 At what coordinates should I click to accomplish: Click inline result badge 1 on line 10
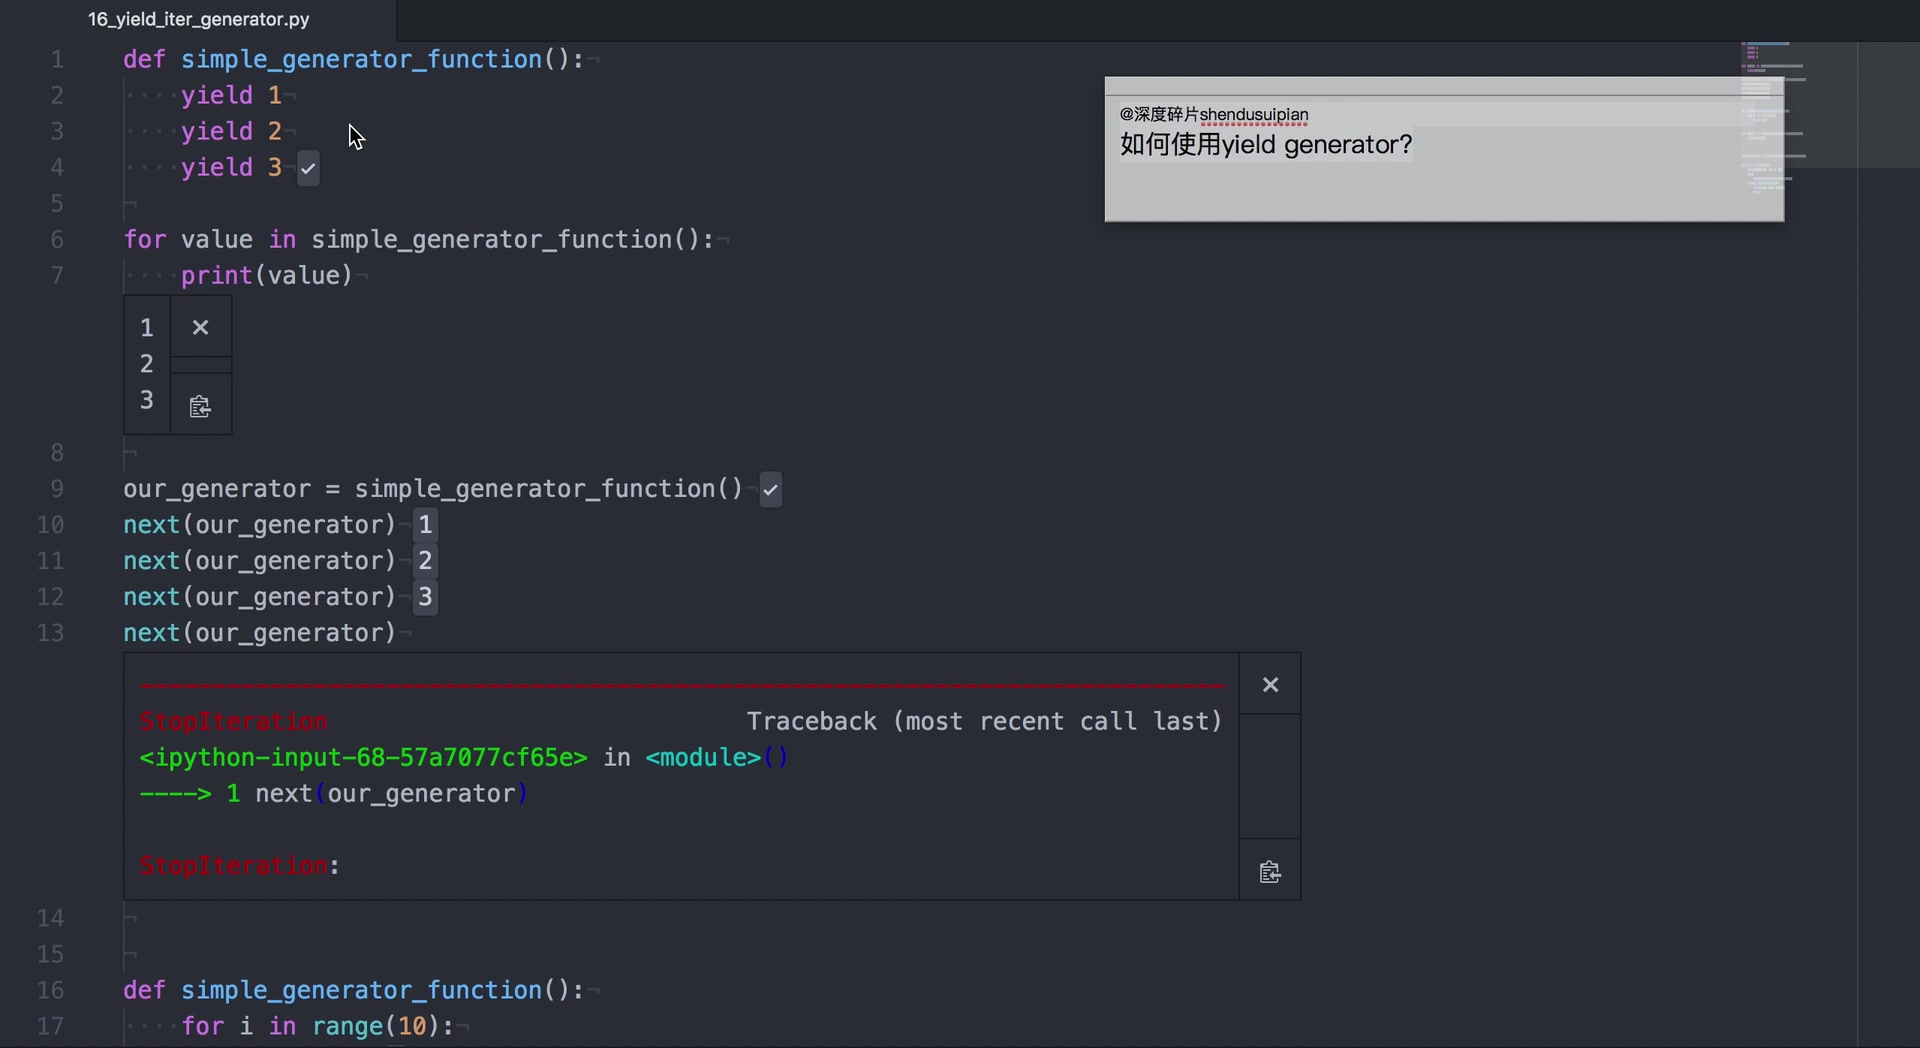(425, 525)
